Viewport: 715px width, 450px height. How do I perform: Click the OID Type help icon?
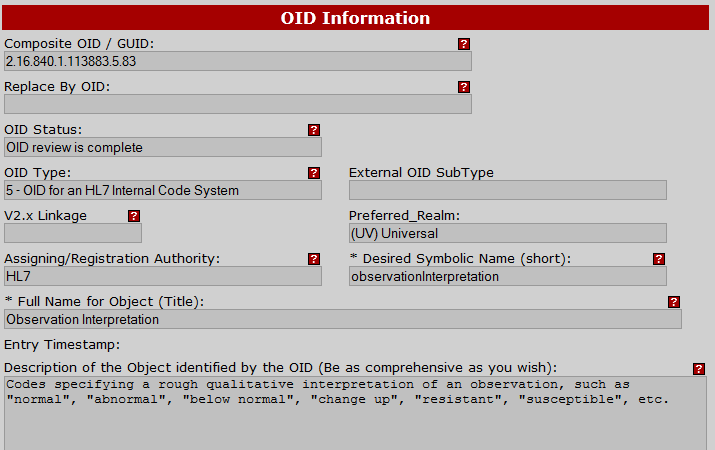pos(314,173)
